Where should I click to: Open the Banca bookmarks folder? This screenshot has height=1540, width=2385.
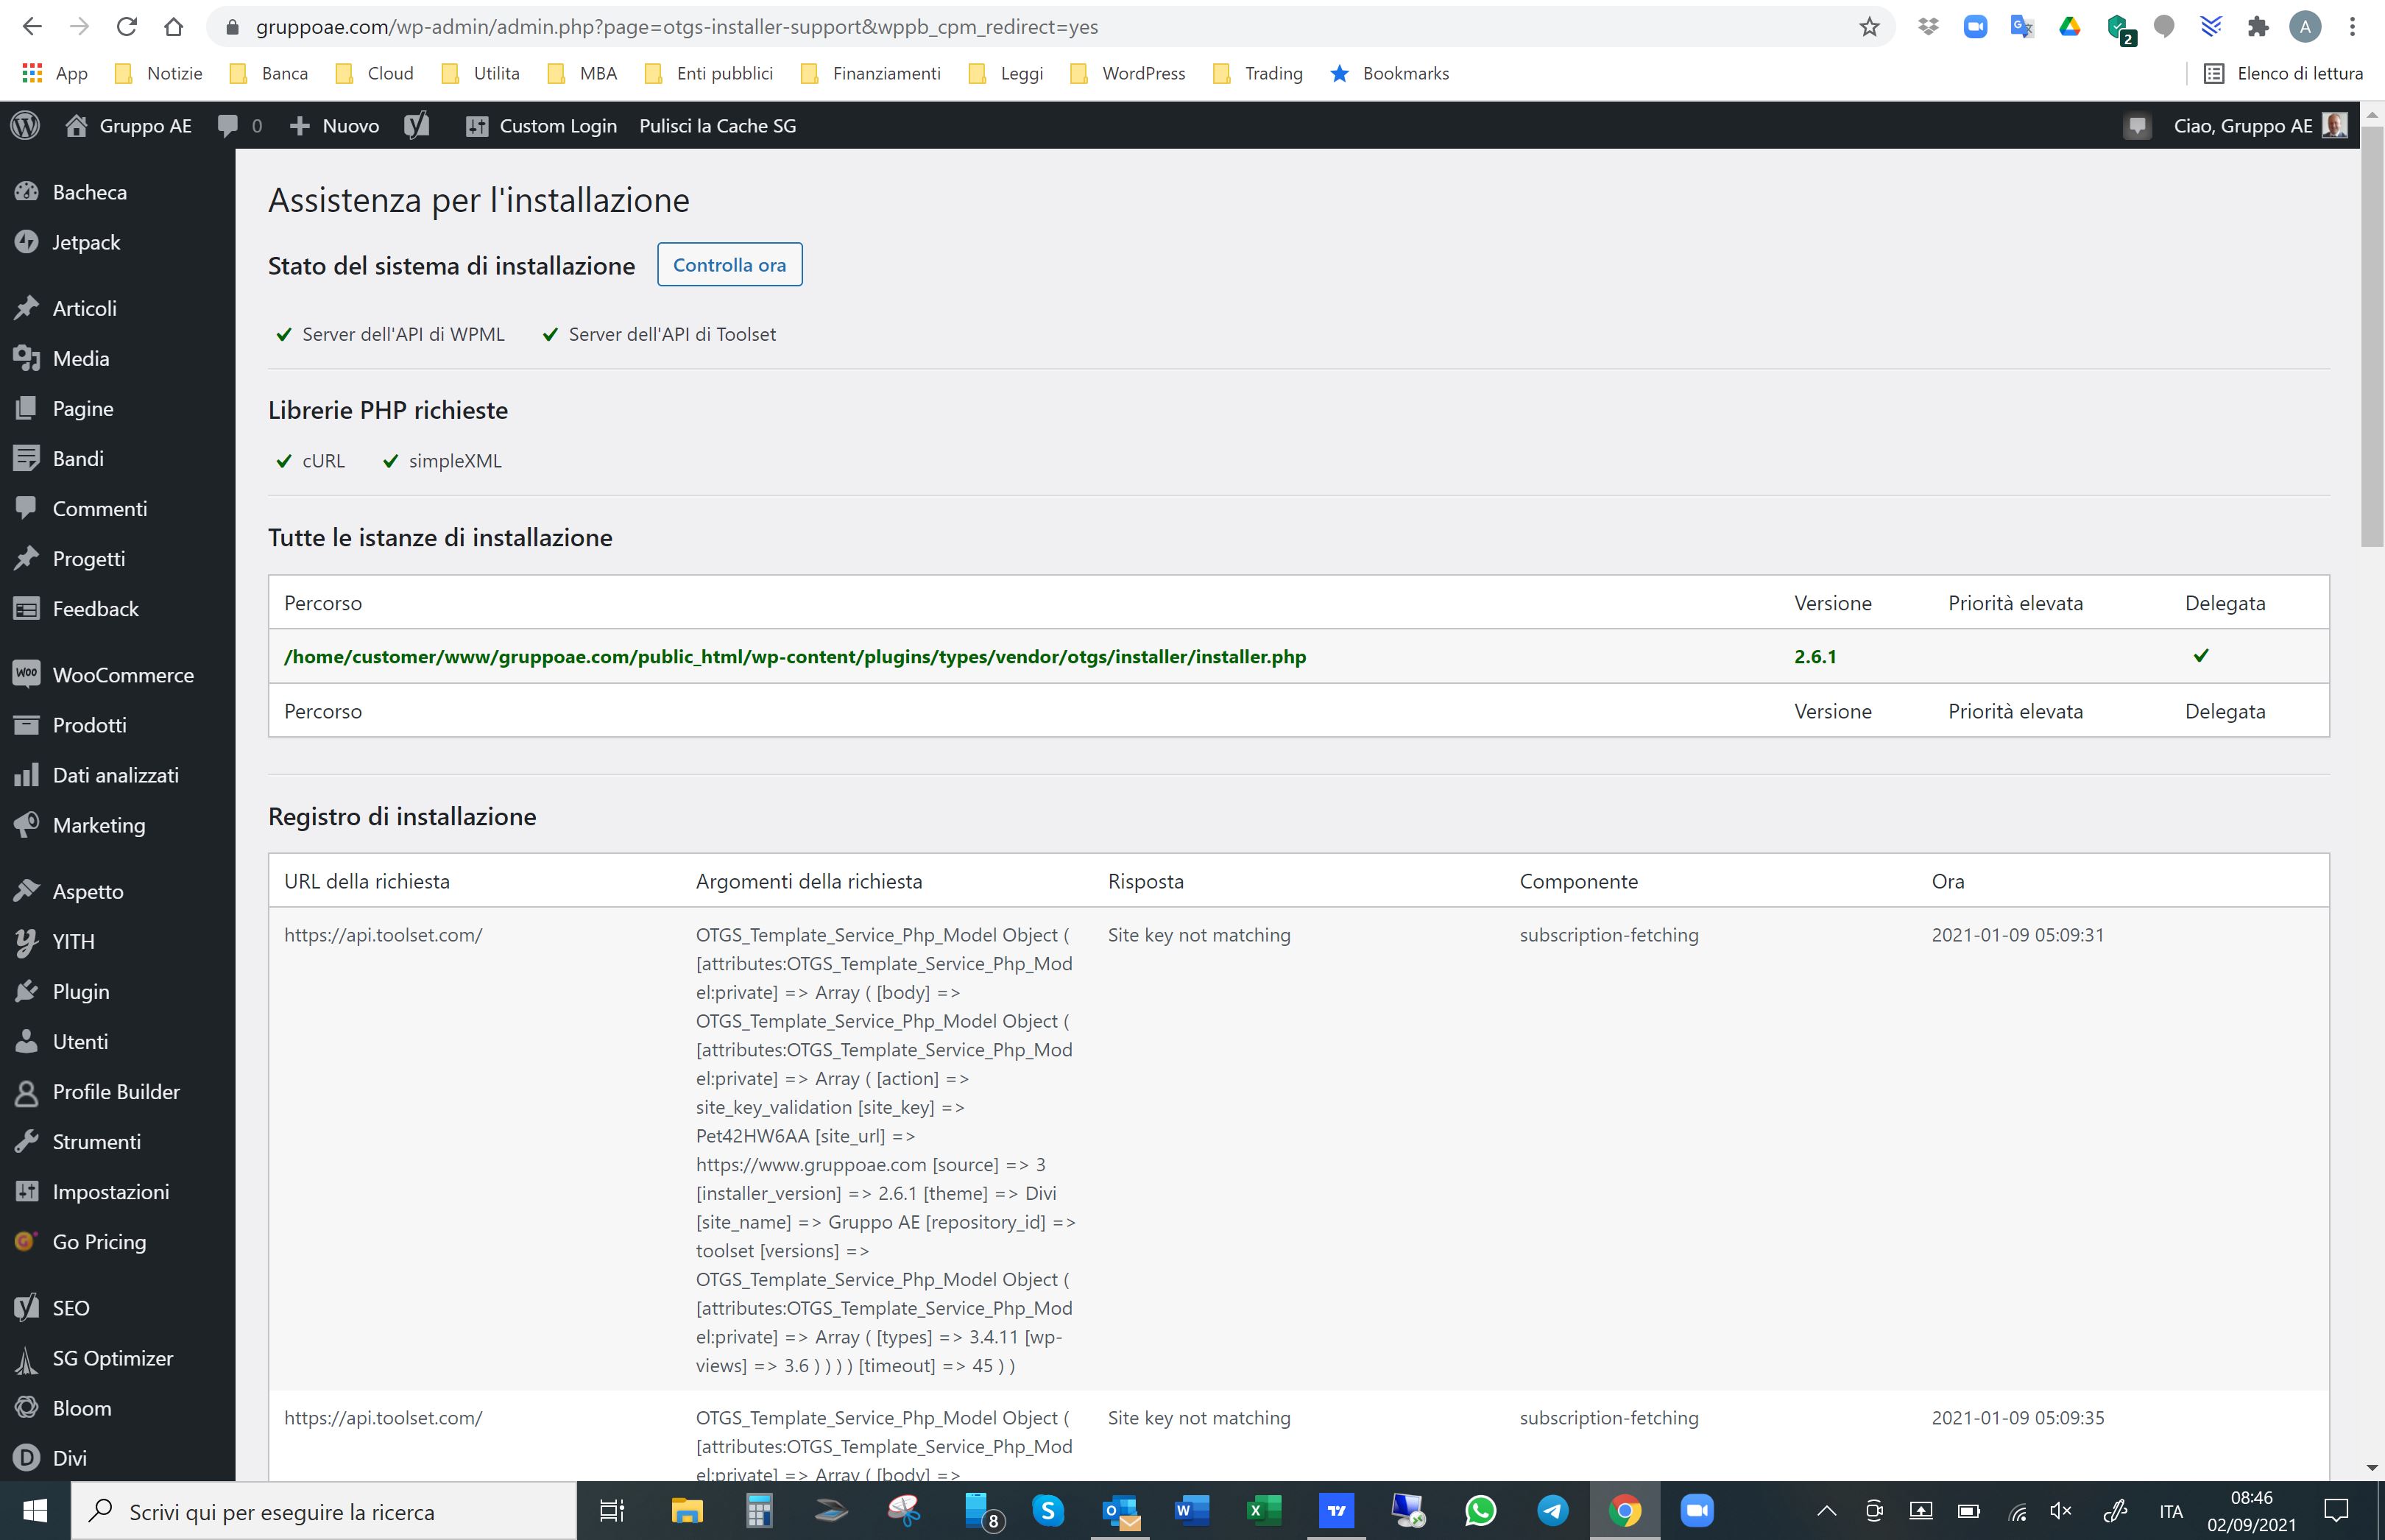(x=268, y=73)
